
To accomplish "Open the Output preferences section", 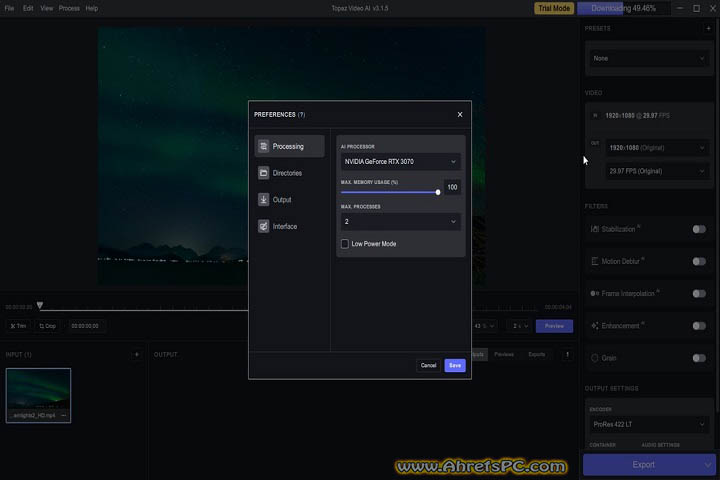I will pos(289,199).
